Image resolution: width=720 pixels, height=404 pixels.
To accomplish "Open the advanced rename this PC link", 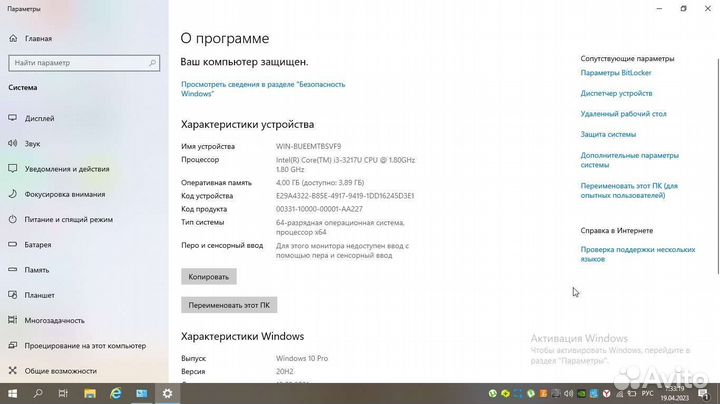I will [x=629, y=191].
